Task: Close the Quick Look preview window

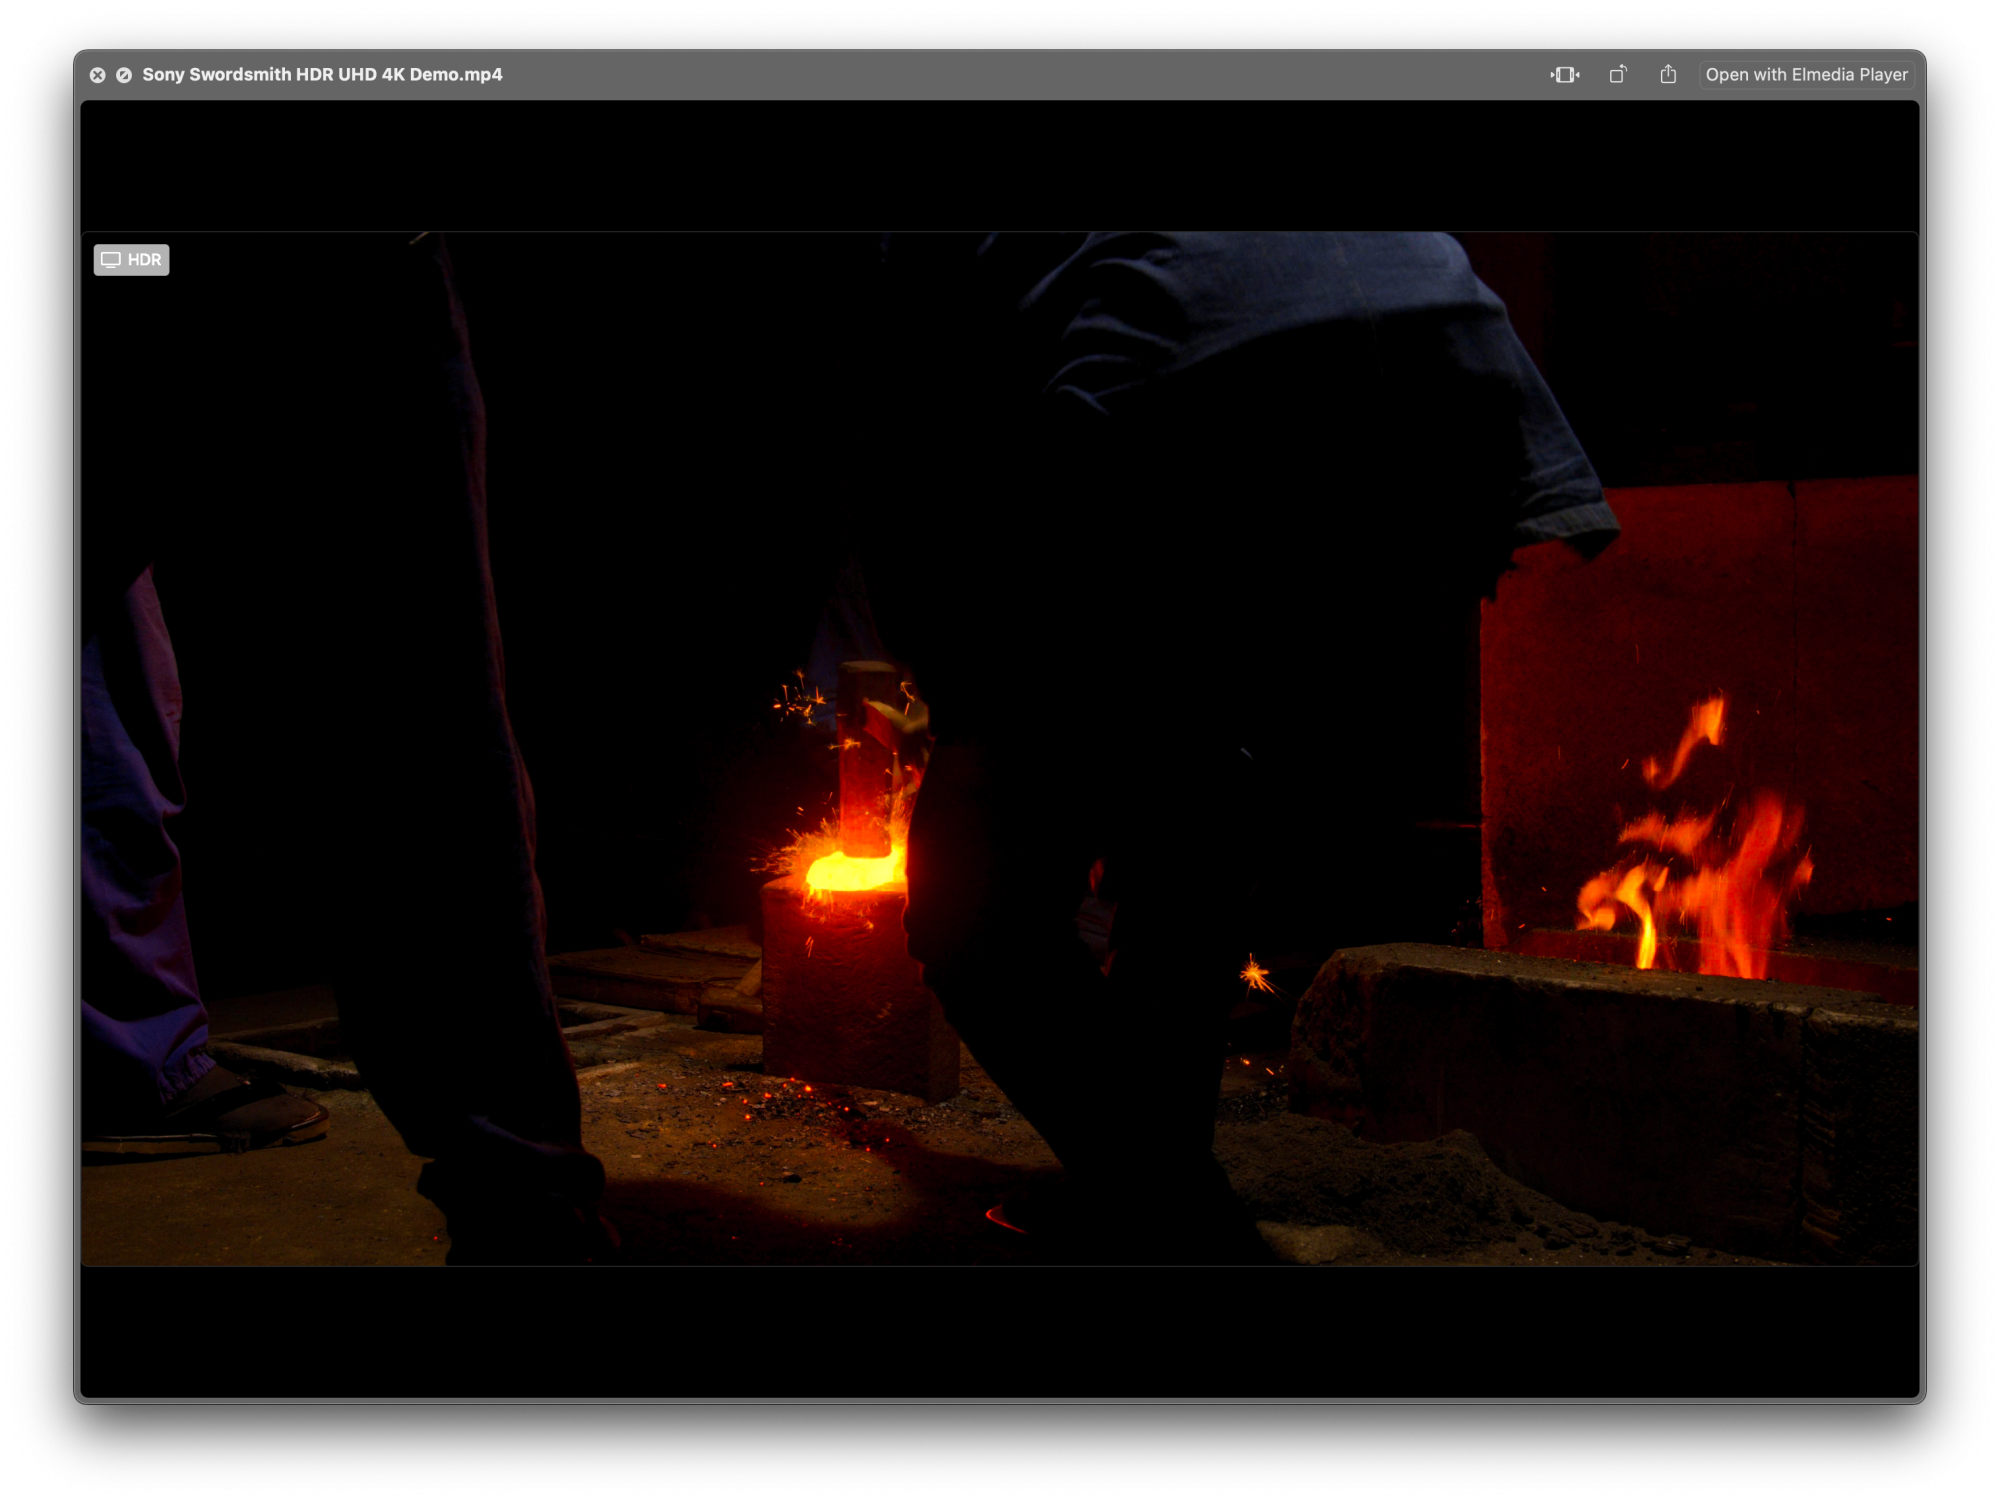Action: (97, 75)
